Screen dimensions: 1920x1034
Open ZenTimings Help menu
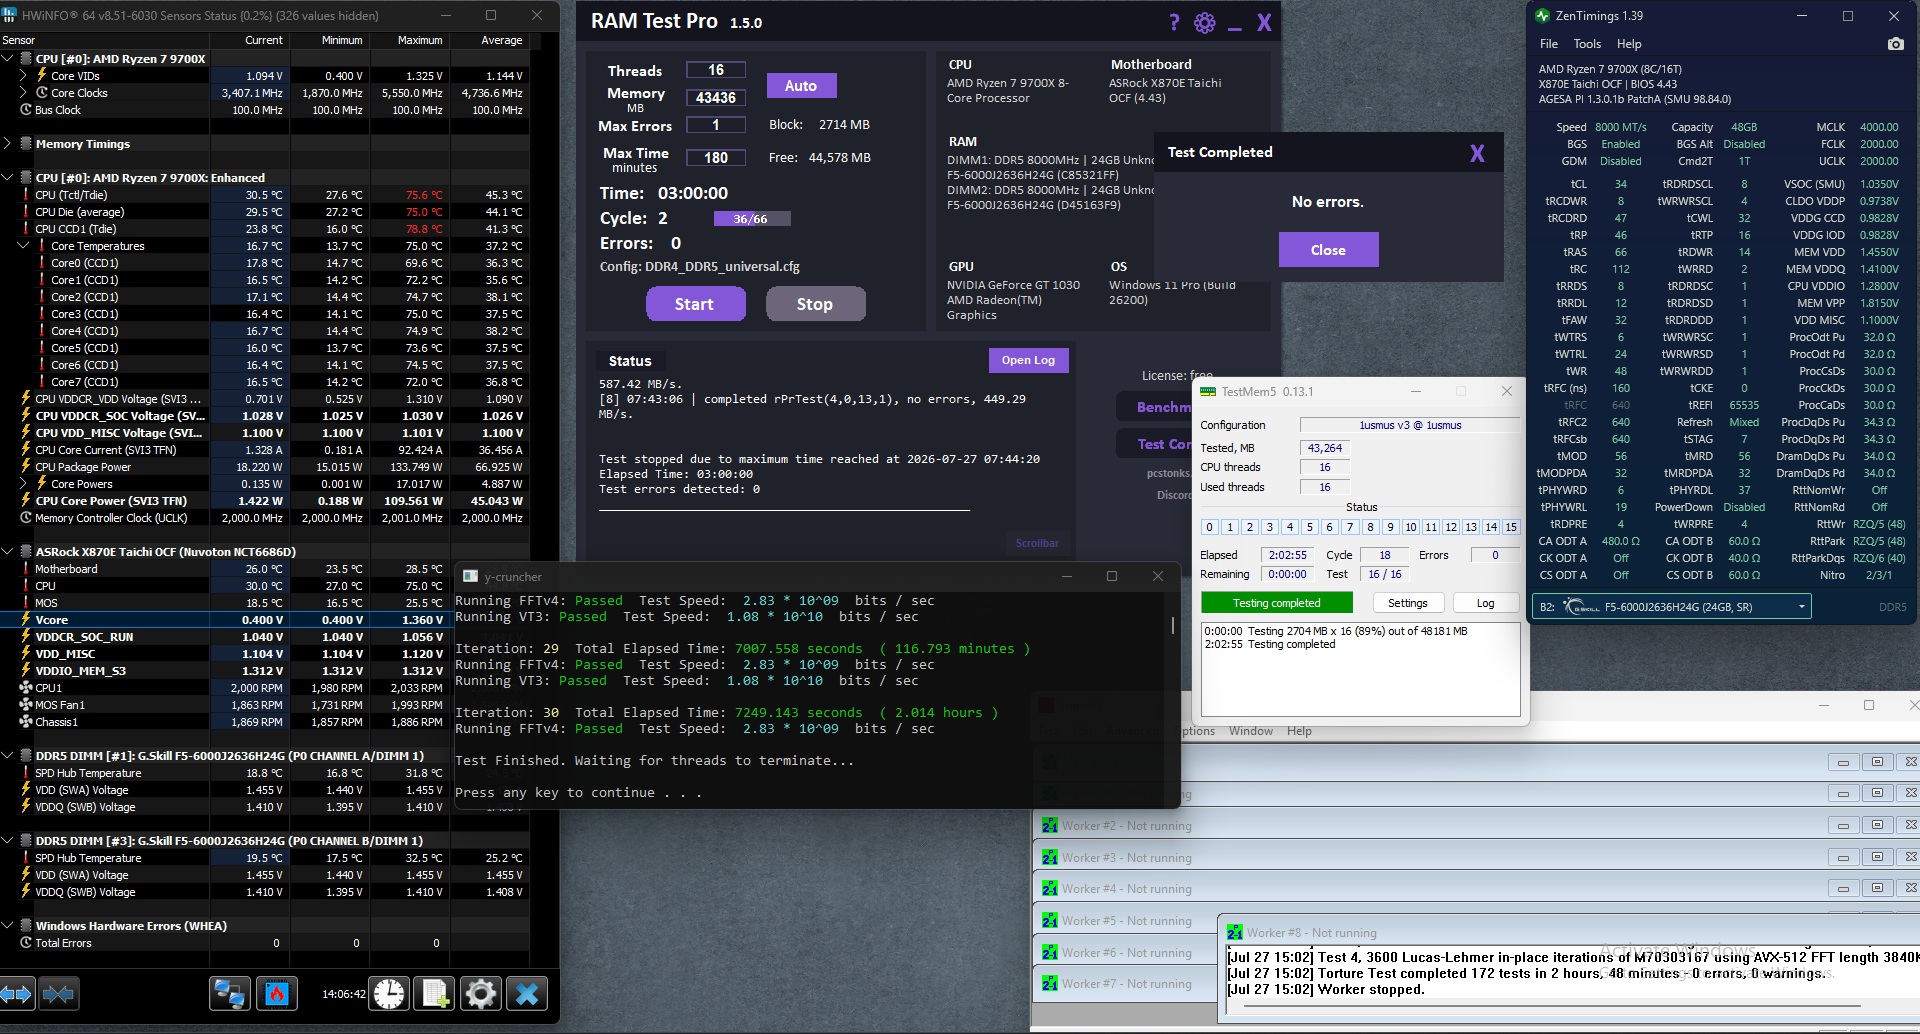[x=1629, y=44]
